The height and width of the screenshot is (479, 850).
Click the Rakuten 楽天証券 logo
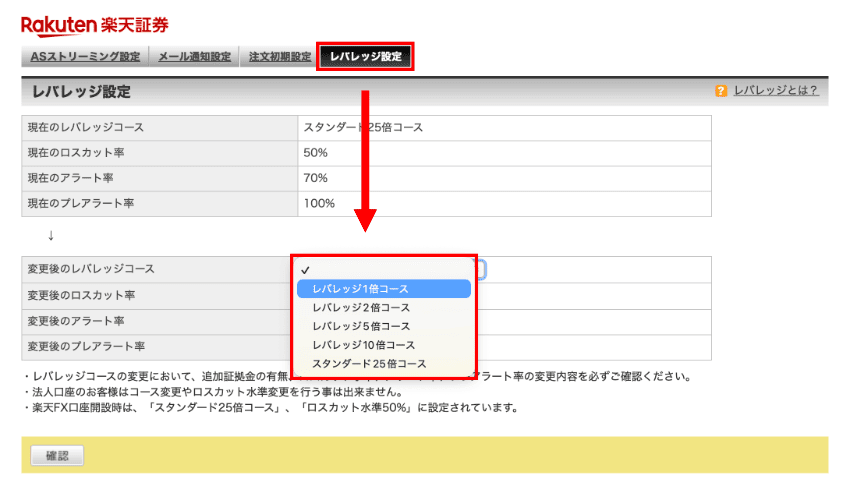click(x=95, y=25)
